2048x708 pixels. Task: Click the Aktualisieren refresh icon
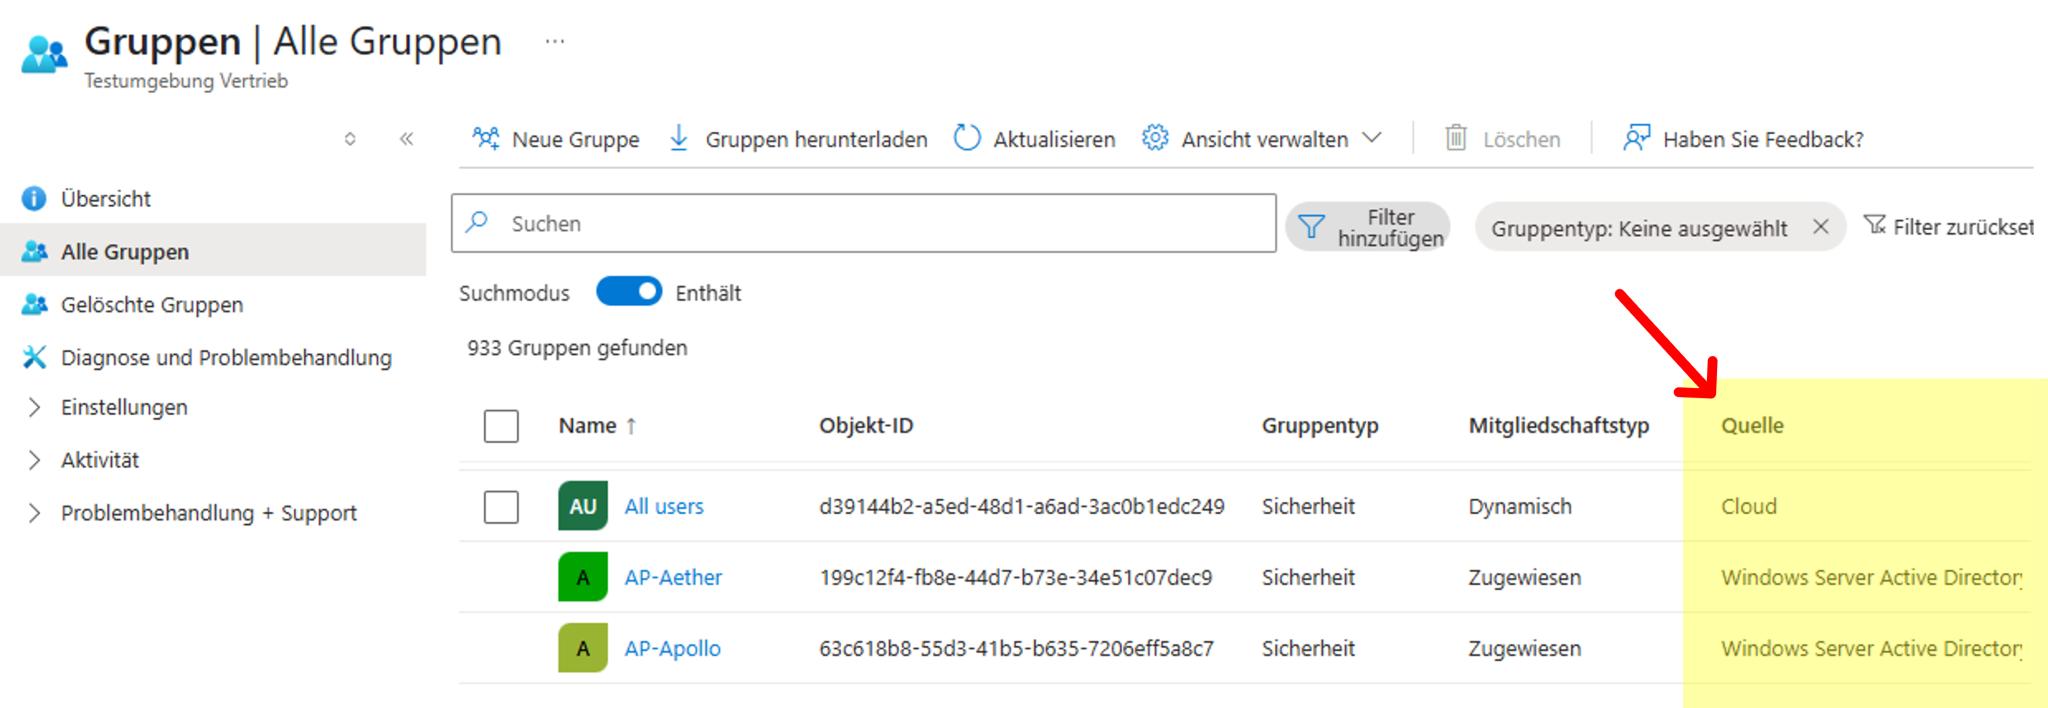point(967,138)
